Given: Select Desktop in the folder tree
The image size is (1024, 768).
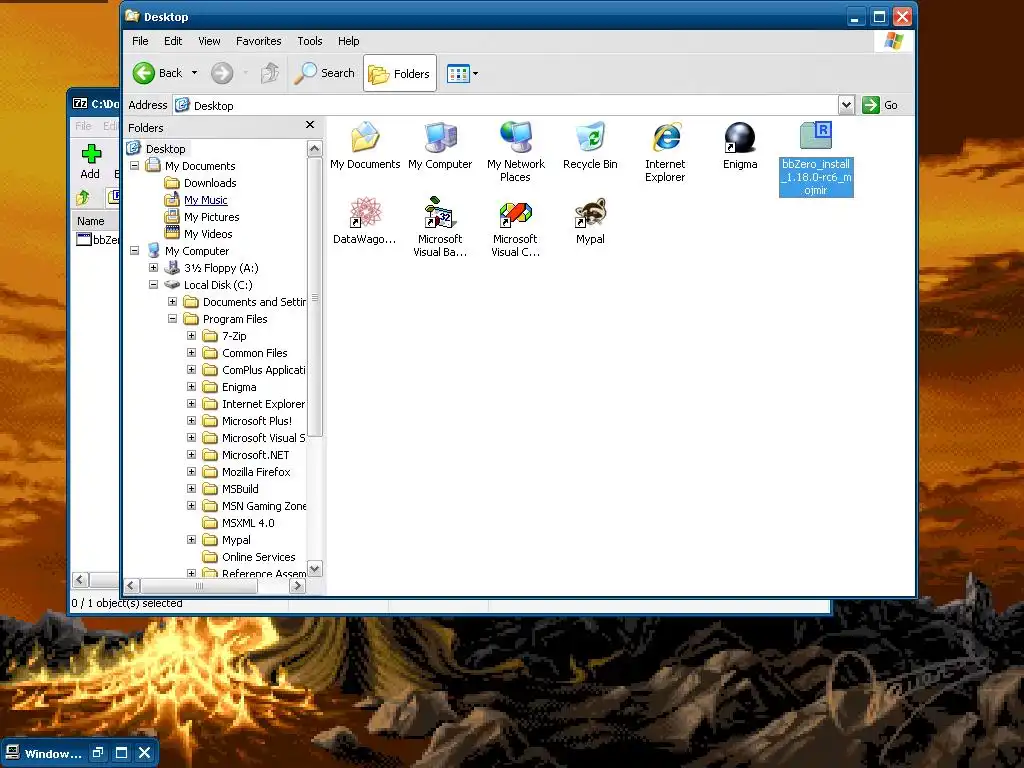Looking at the screenshot, I should pos(165,149).
